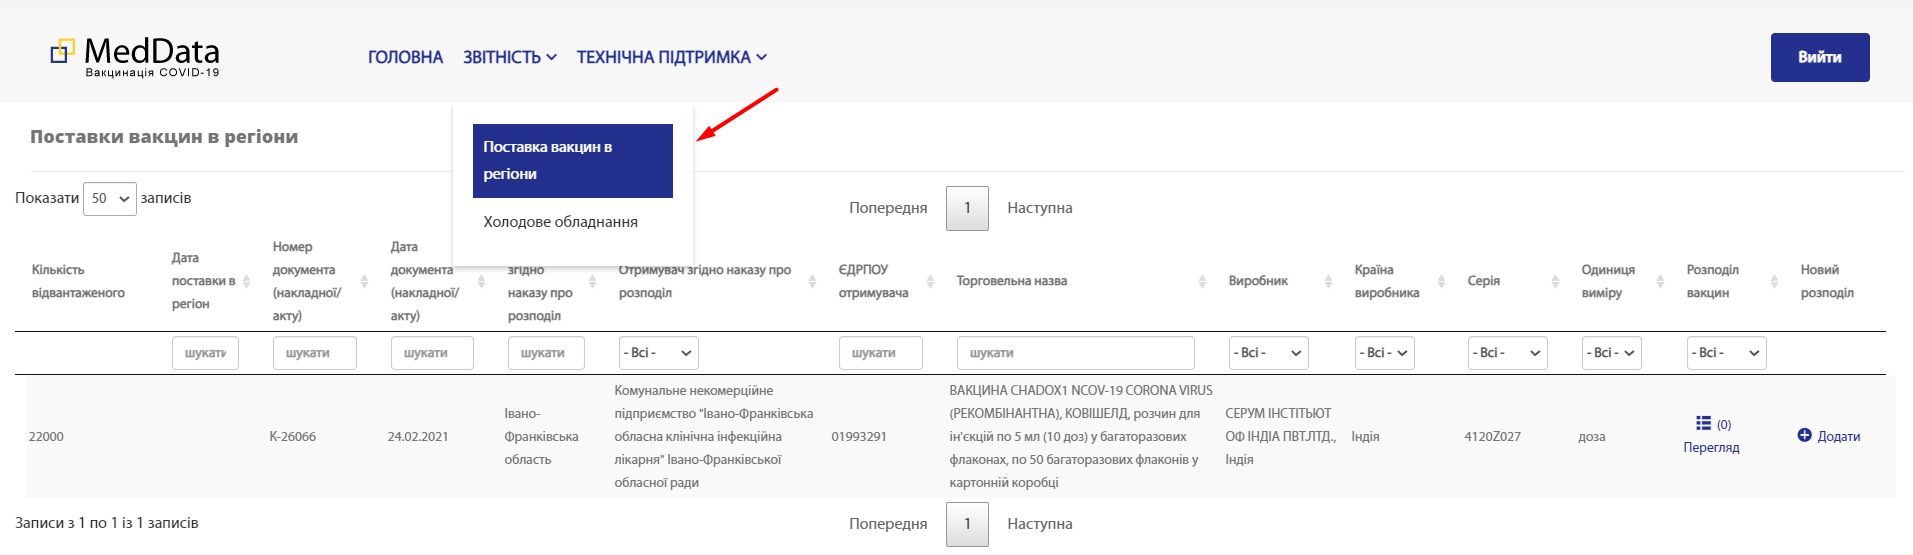Click the MedData logo icon
Image resolution: width=1913 pixels, height=555 pixels.
[x=63, y=51]
